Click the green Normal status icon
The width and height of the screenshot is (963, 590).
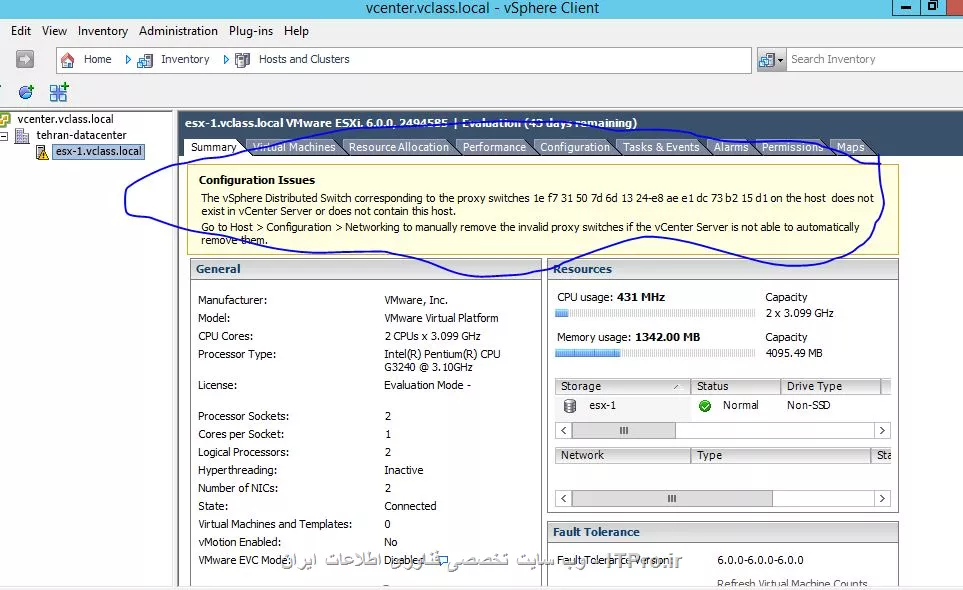click(x=705, y=406)
